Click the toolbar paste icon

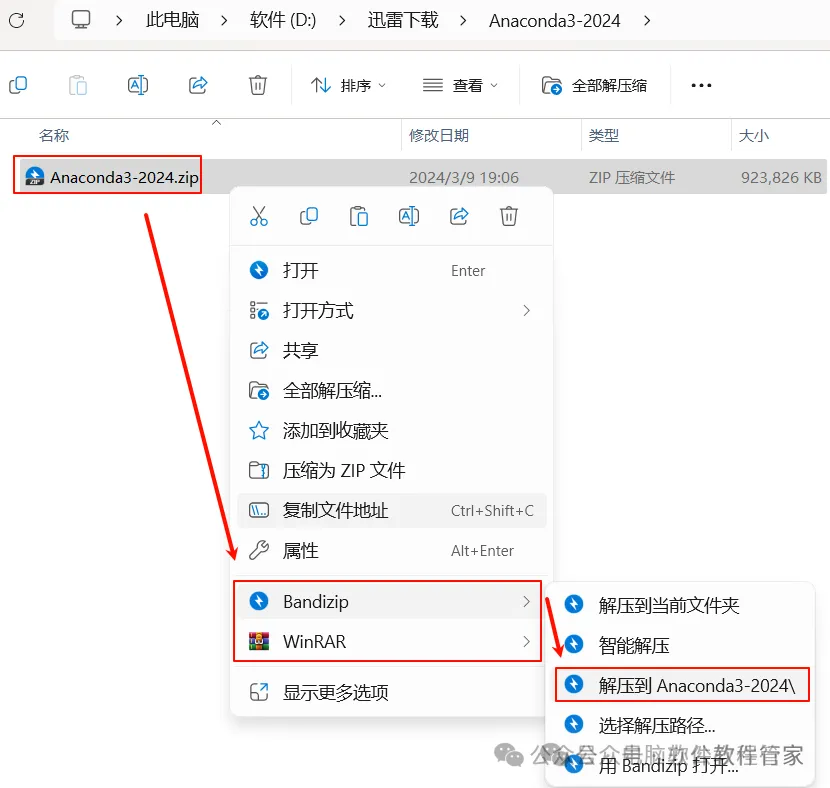78,85
